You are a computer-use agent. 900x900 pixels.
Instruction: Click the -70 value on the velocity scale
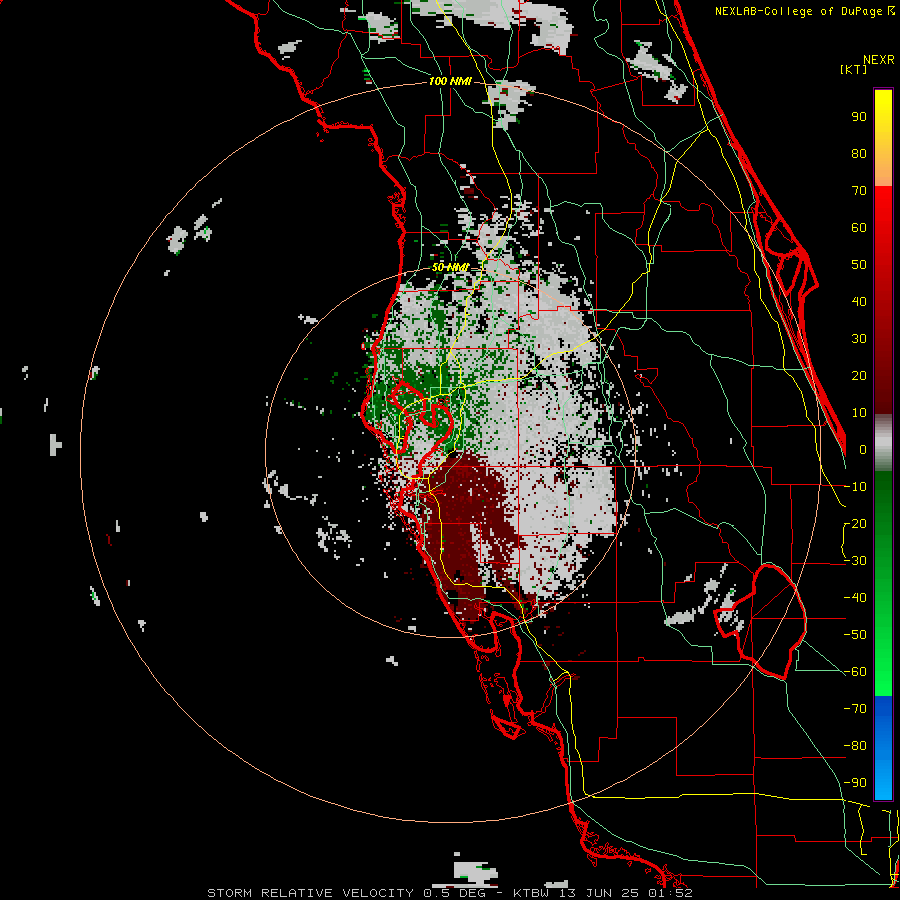[x=855, y=709]
